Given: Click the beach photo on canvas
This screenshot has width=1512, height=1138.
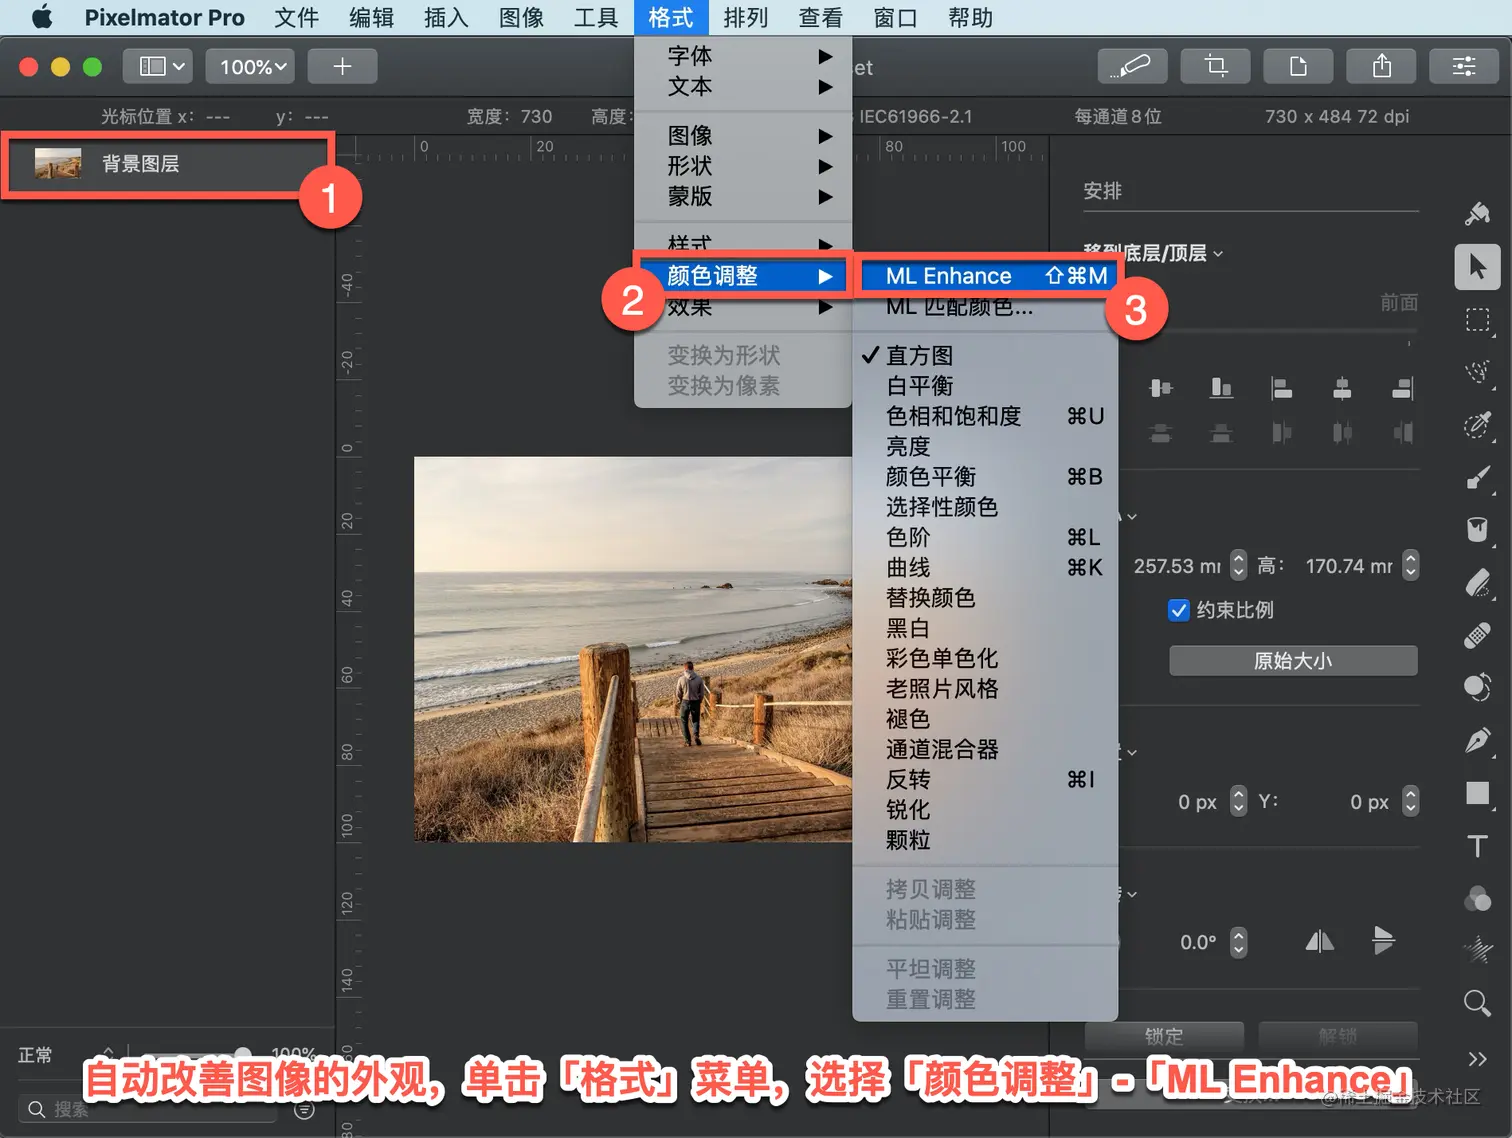Looking at the screenshot, I should tap(633, 649).
